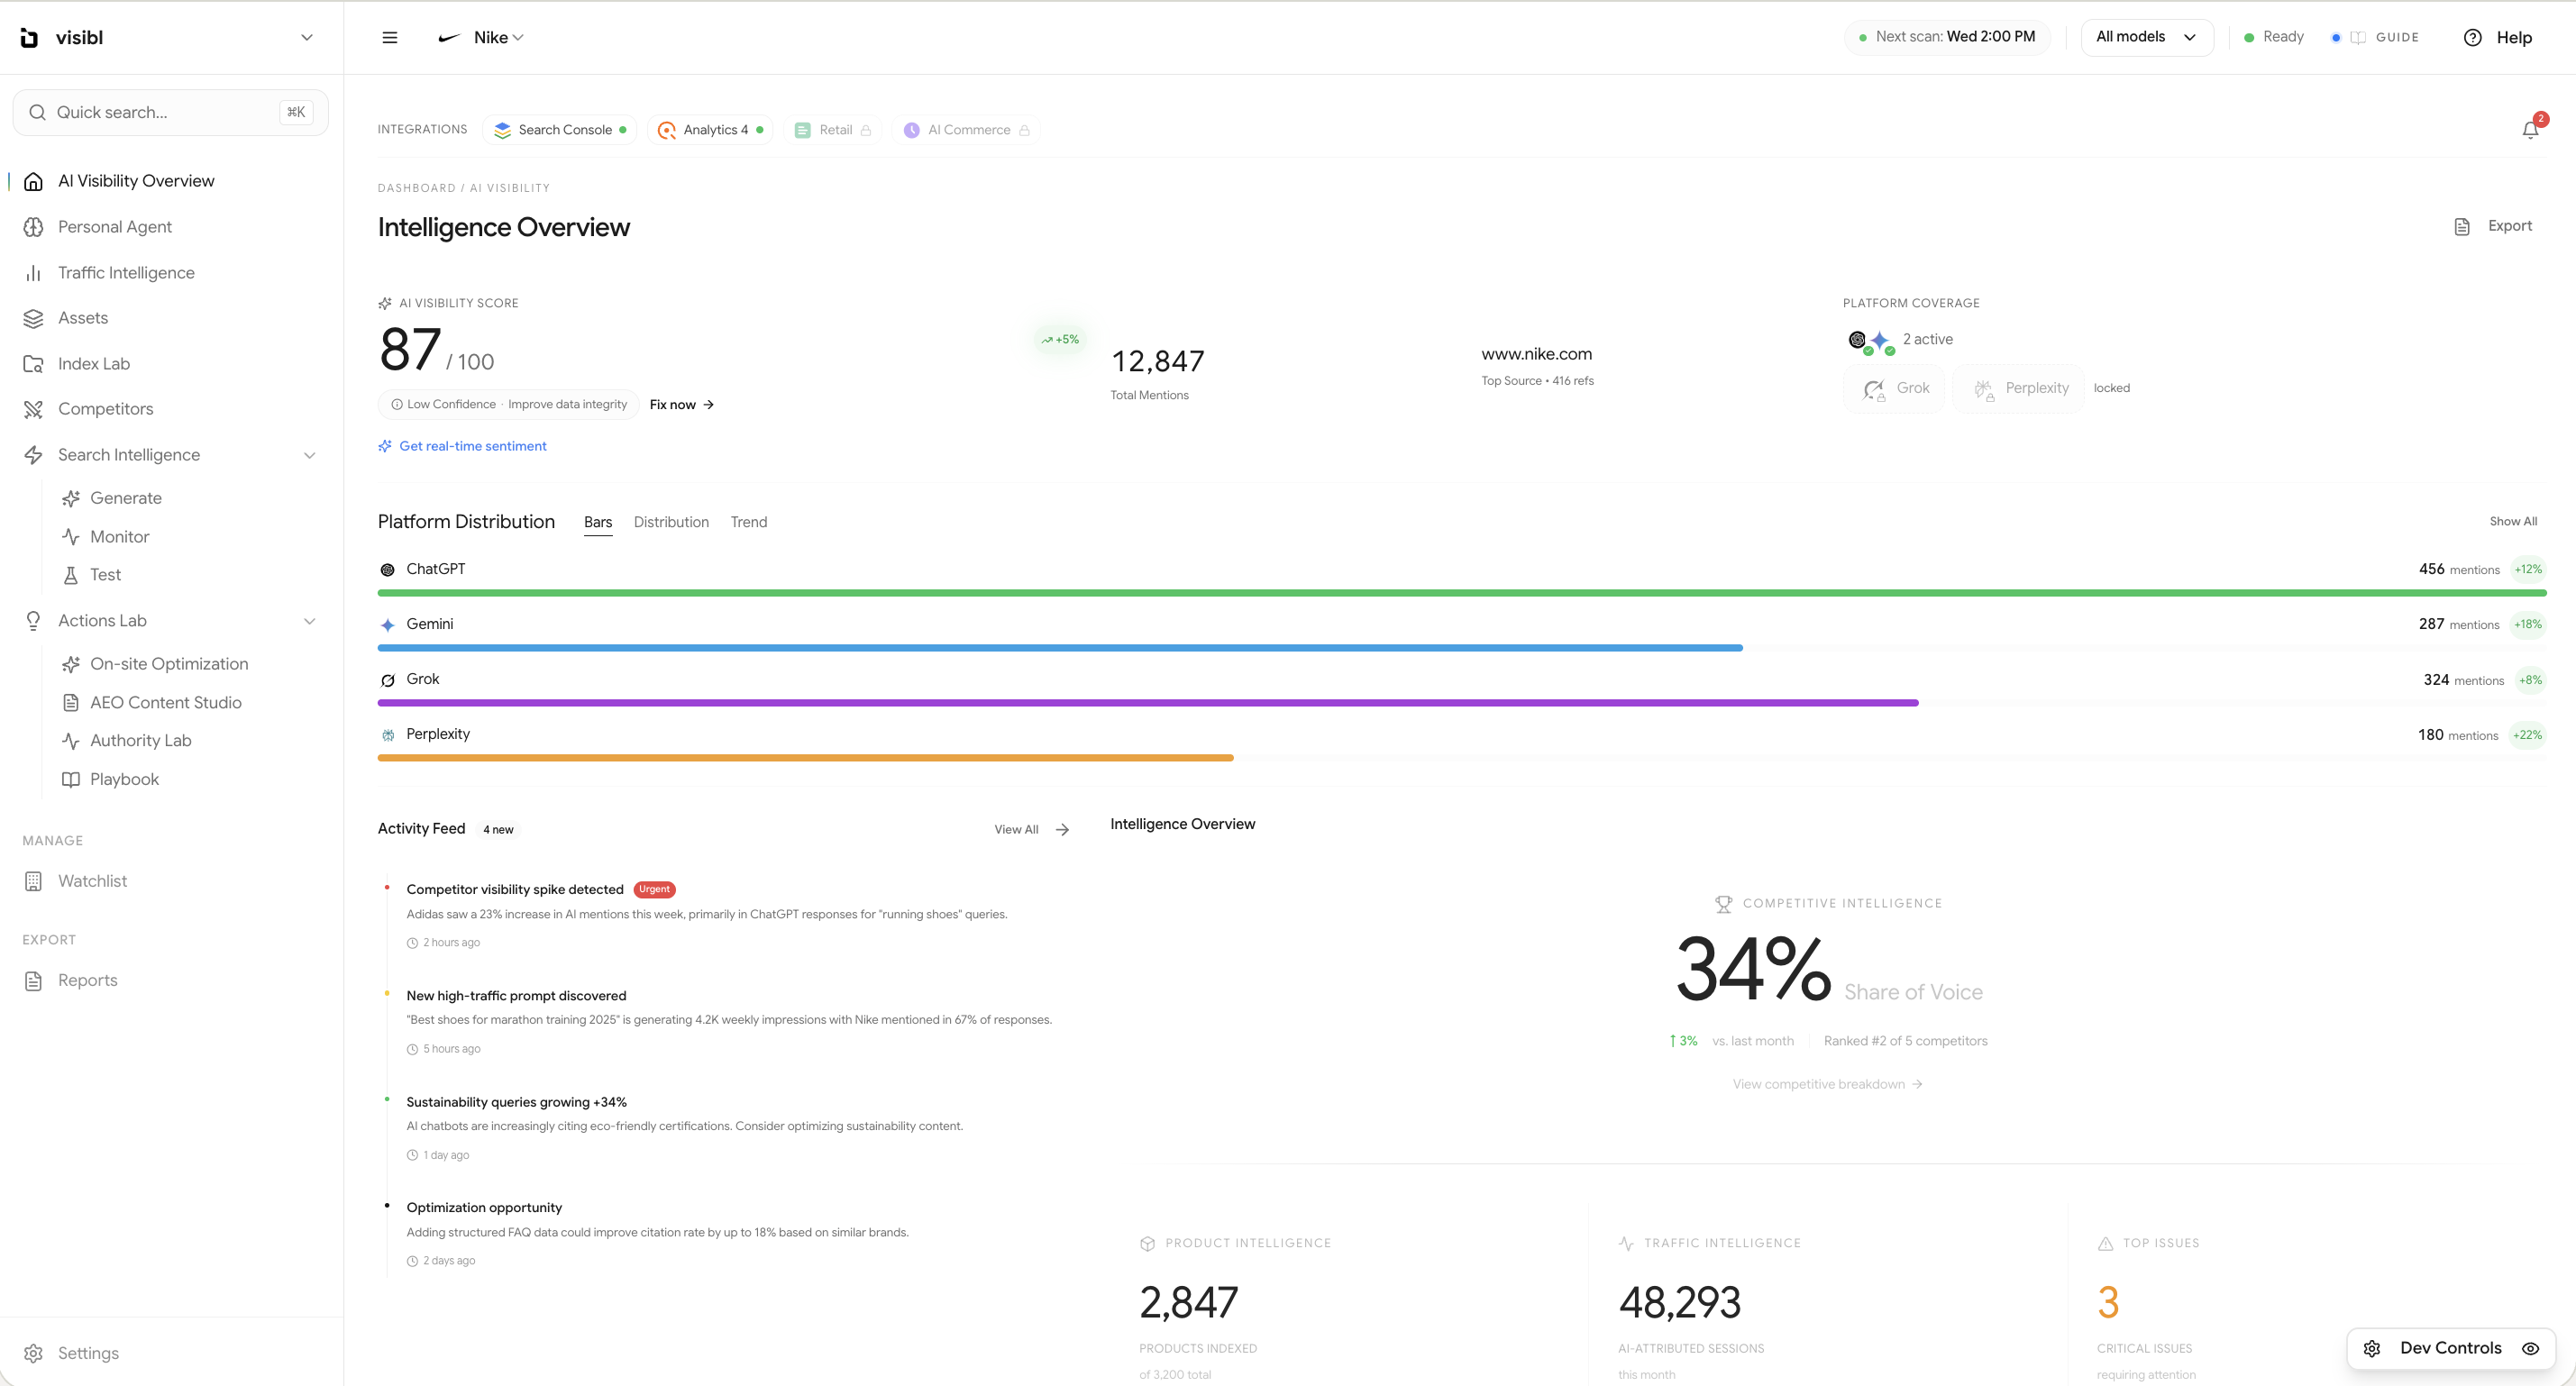Click the GUIDE book icon
The width and height of the screenshot is (2576, 1386).
coord(2361,37)
